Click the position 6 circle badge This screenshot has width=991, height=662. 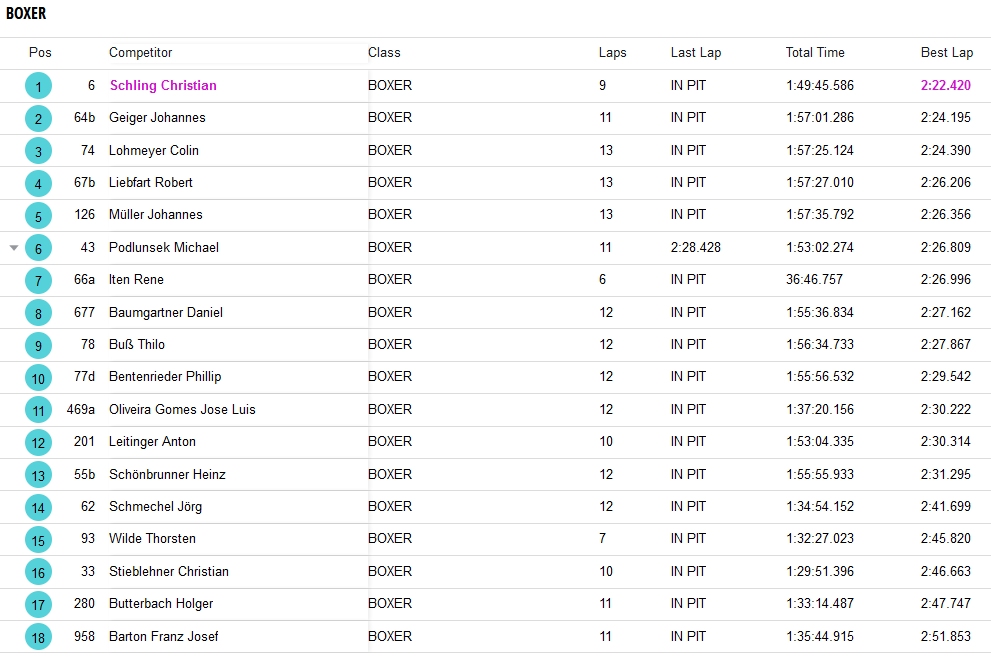(38, 248)
